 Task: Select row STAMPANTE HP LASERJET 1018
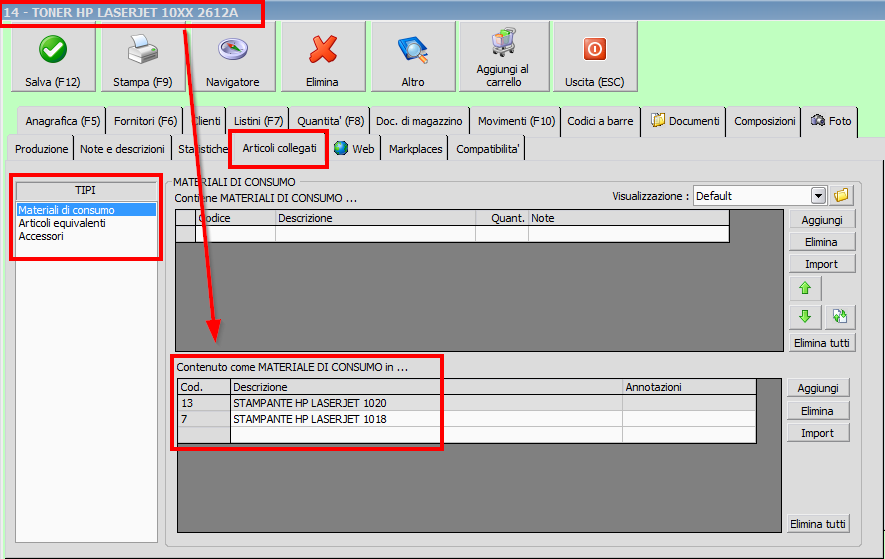click(x=467, y=419)
